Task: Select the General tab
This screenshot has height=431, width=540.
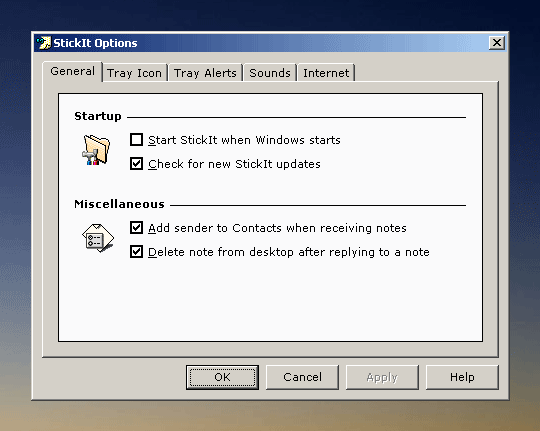Action: point(72,71)
